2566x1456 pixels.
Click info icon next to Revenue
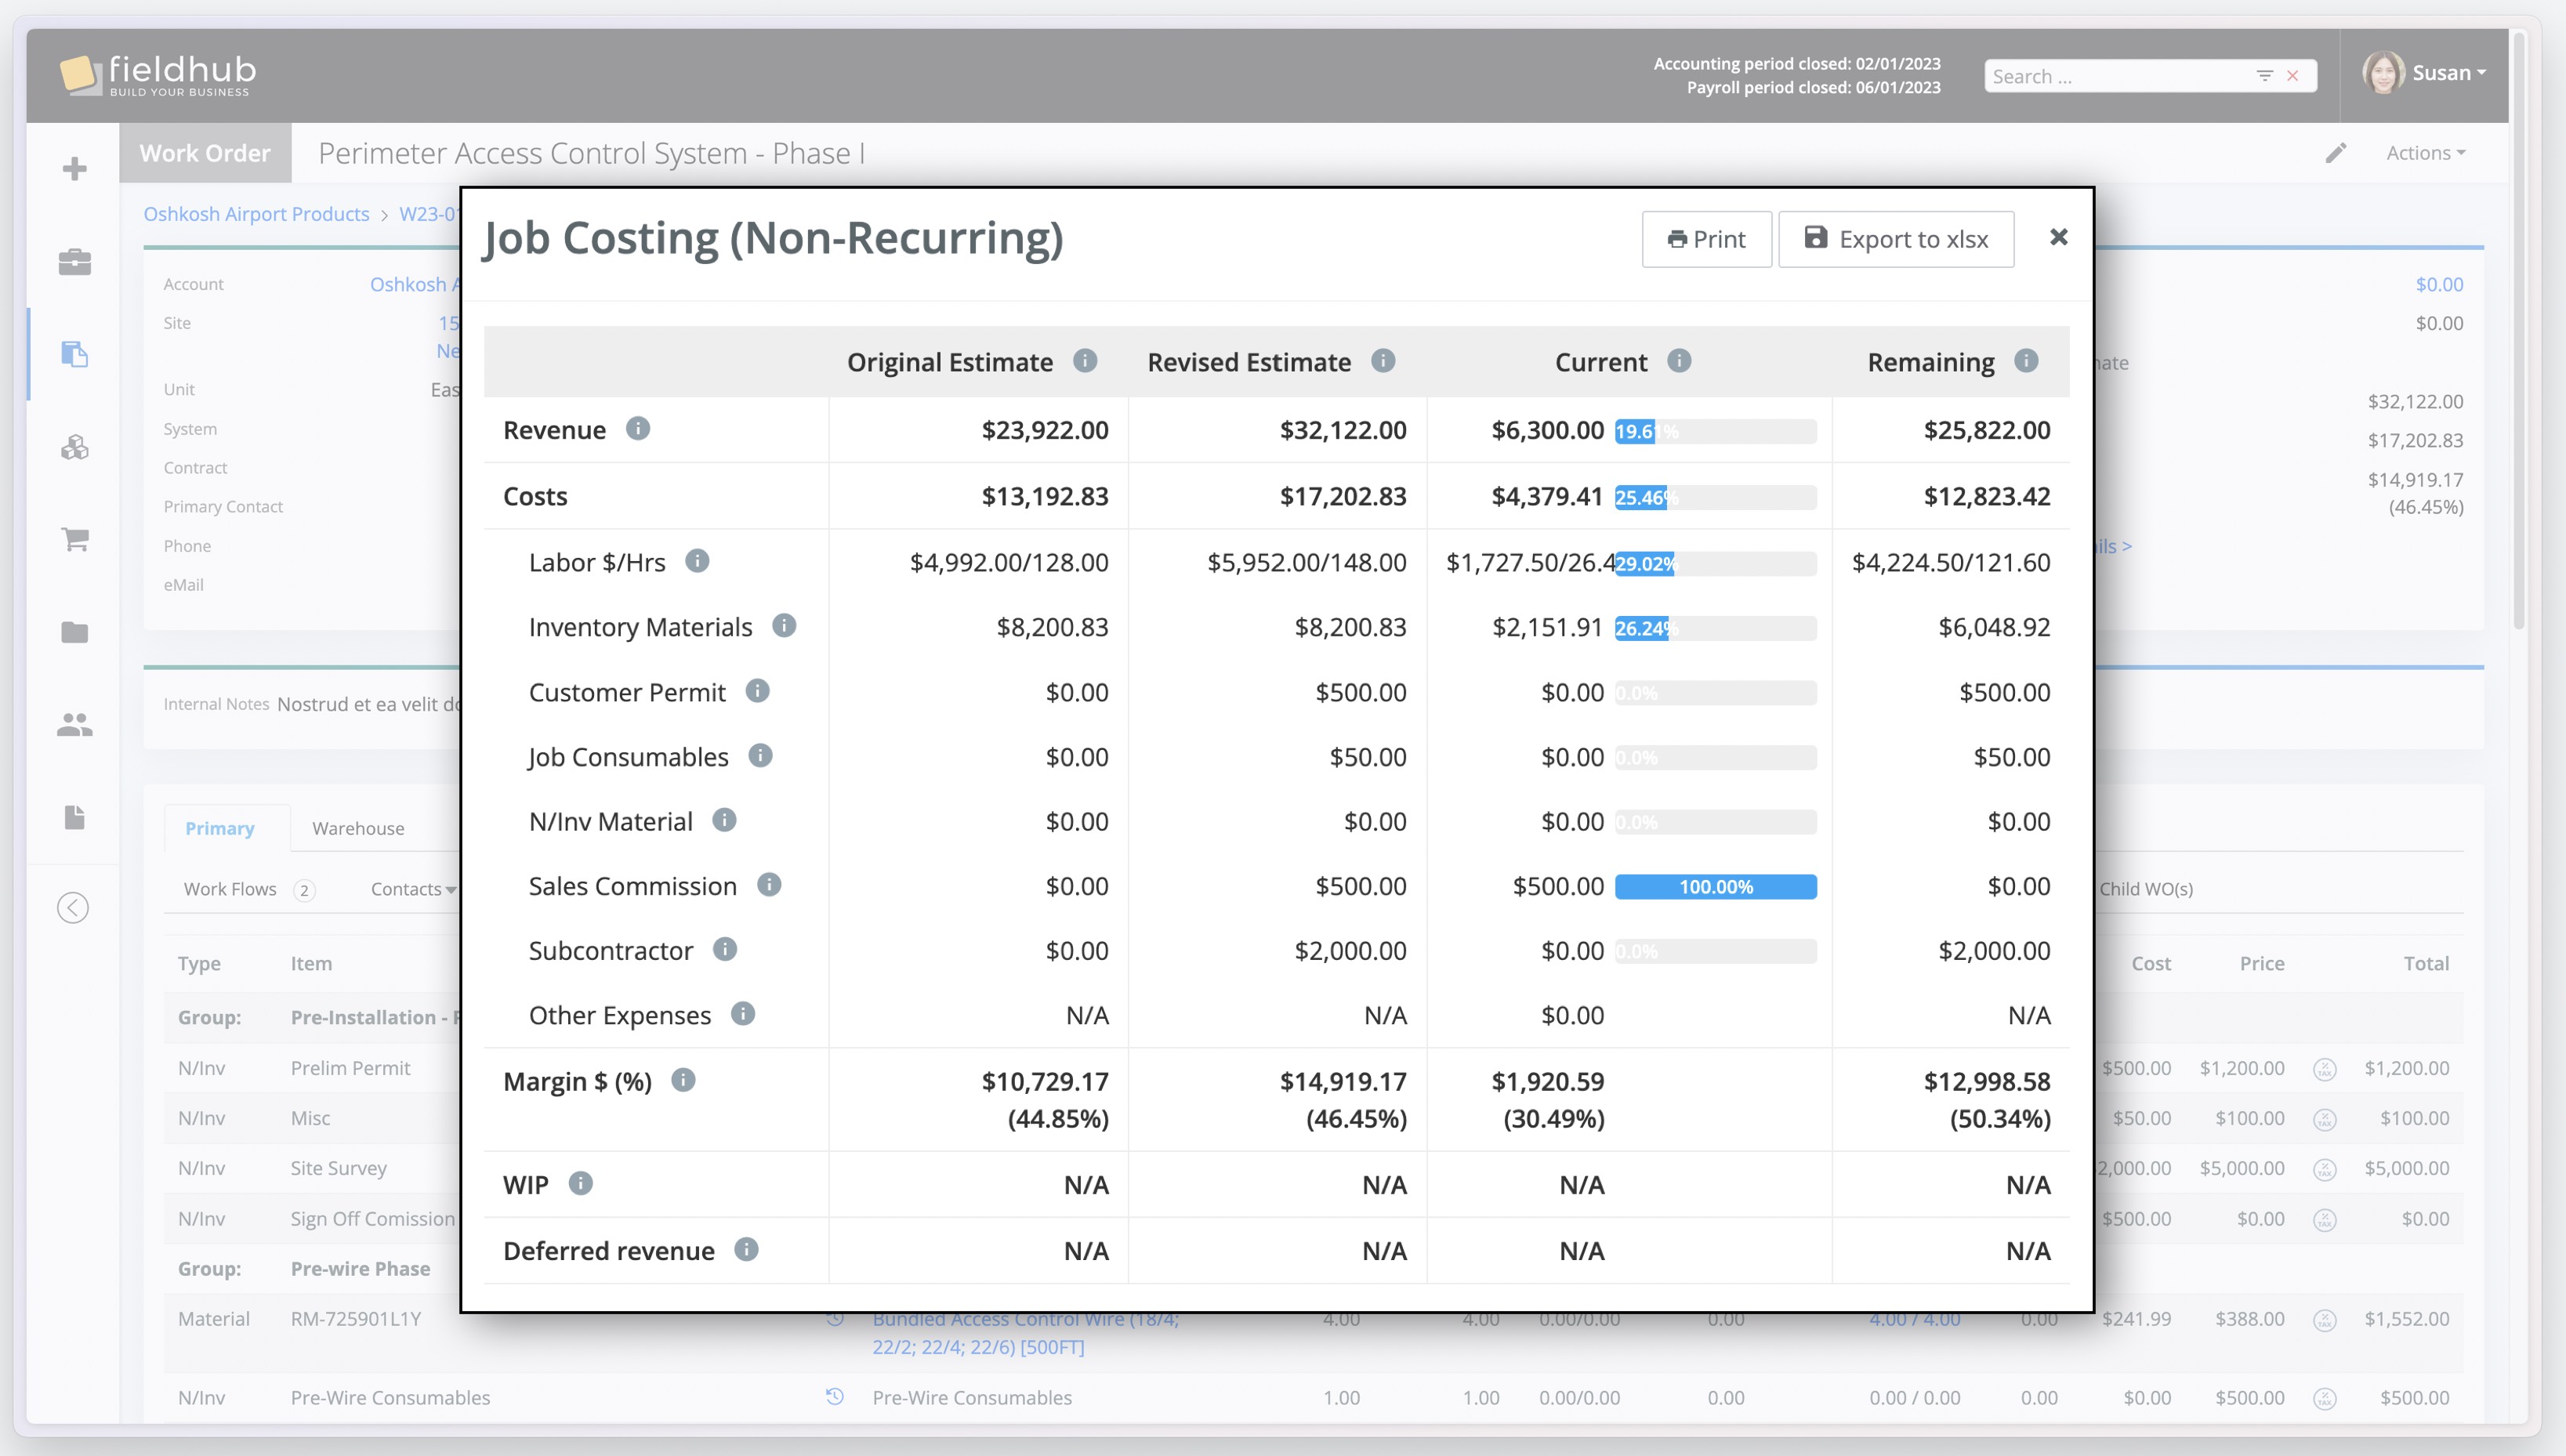pos(637,429)
